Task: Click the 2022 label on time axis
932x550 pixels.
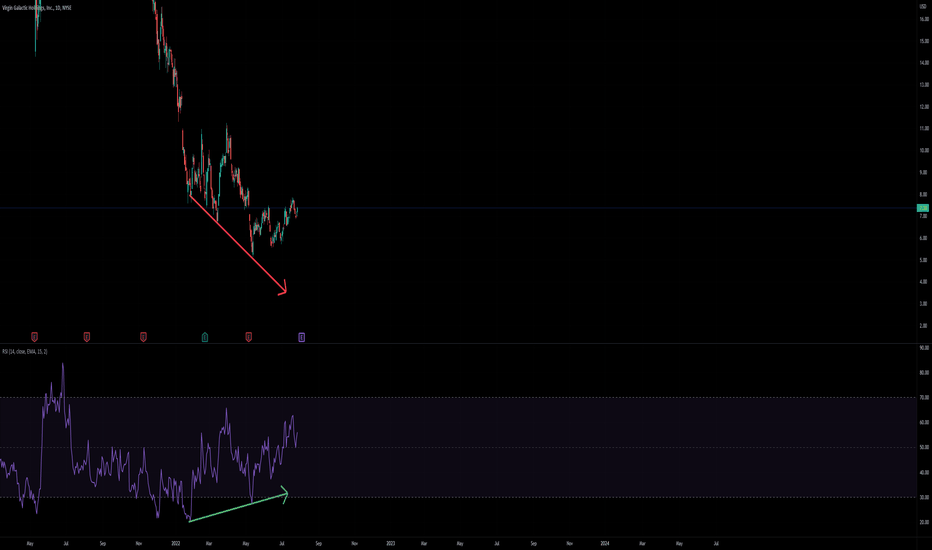Action: pyautogui.click(x=175, y=543)
